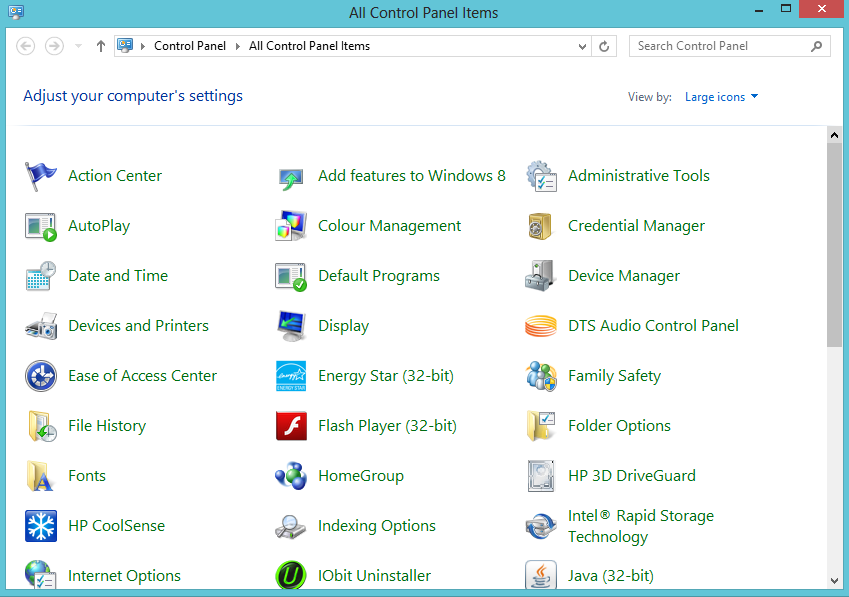Viewport: 849px width, 597px height.
Task: Open the Display link
Action: coord(344,326)
